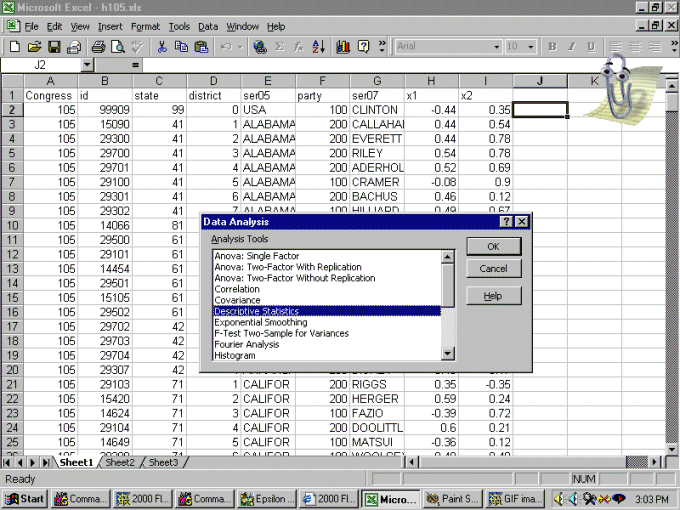The width and height of the screenshot is (680, 510).
Task: Switch to the Sheet2 tab
Action: (120, 463)
